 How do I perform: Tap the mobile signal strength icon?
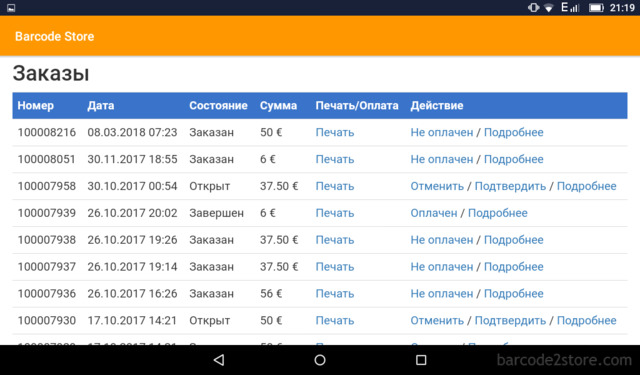[x=571, y=7]
